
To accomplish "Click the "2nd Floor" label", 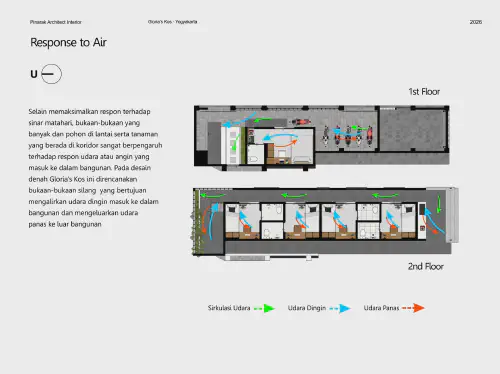I will (x=426, y=266).
